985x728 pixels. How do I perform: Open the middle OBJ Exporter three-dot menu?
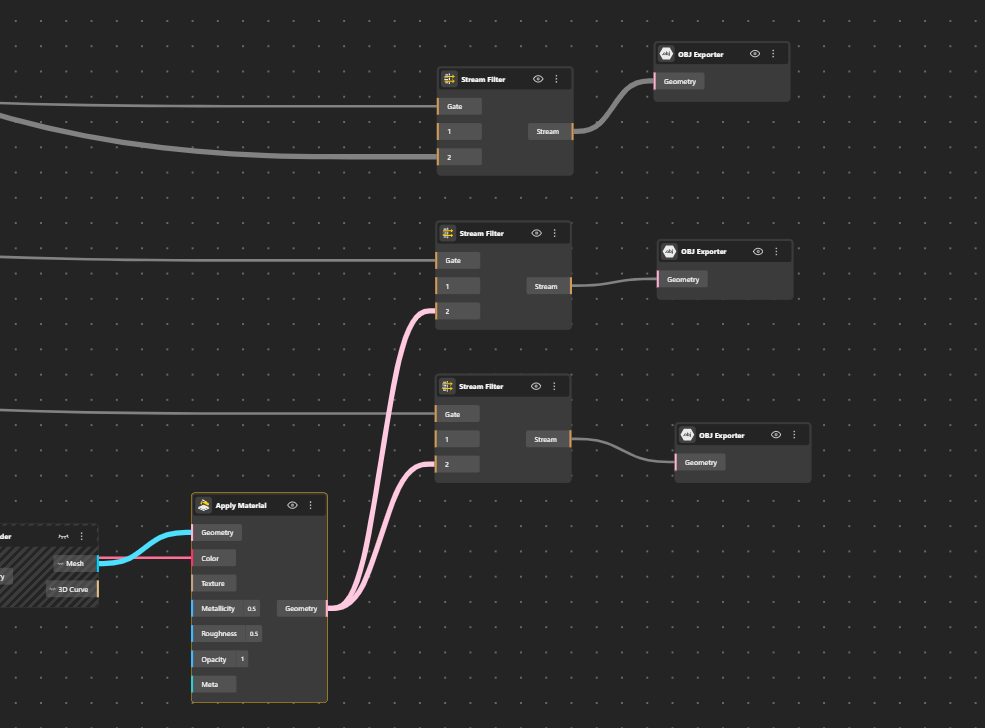(776, 251)
